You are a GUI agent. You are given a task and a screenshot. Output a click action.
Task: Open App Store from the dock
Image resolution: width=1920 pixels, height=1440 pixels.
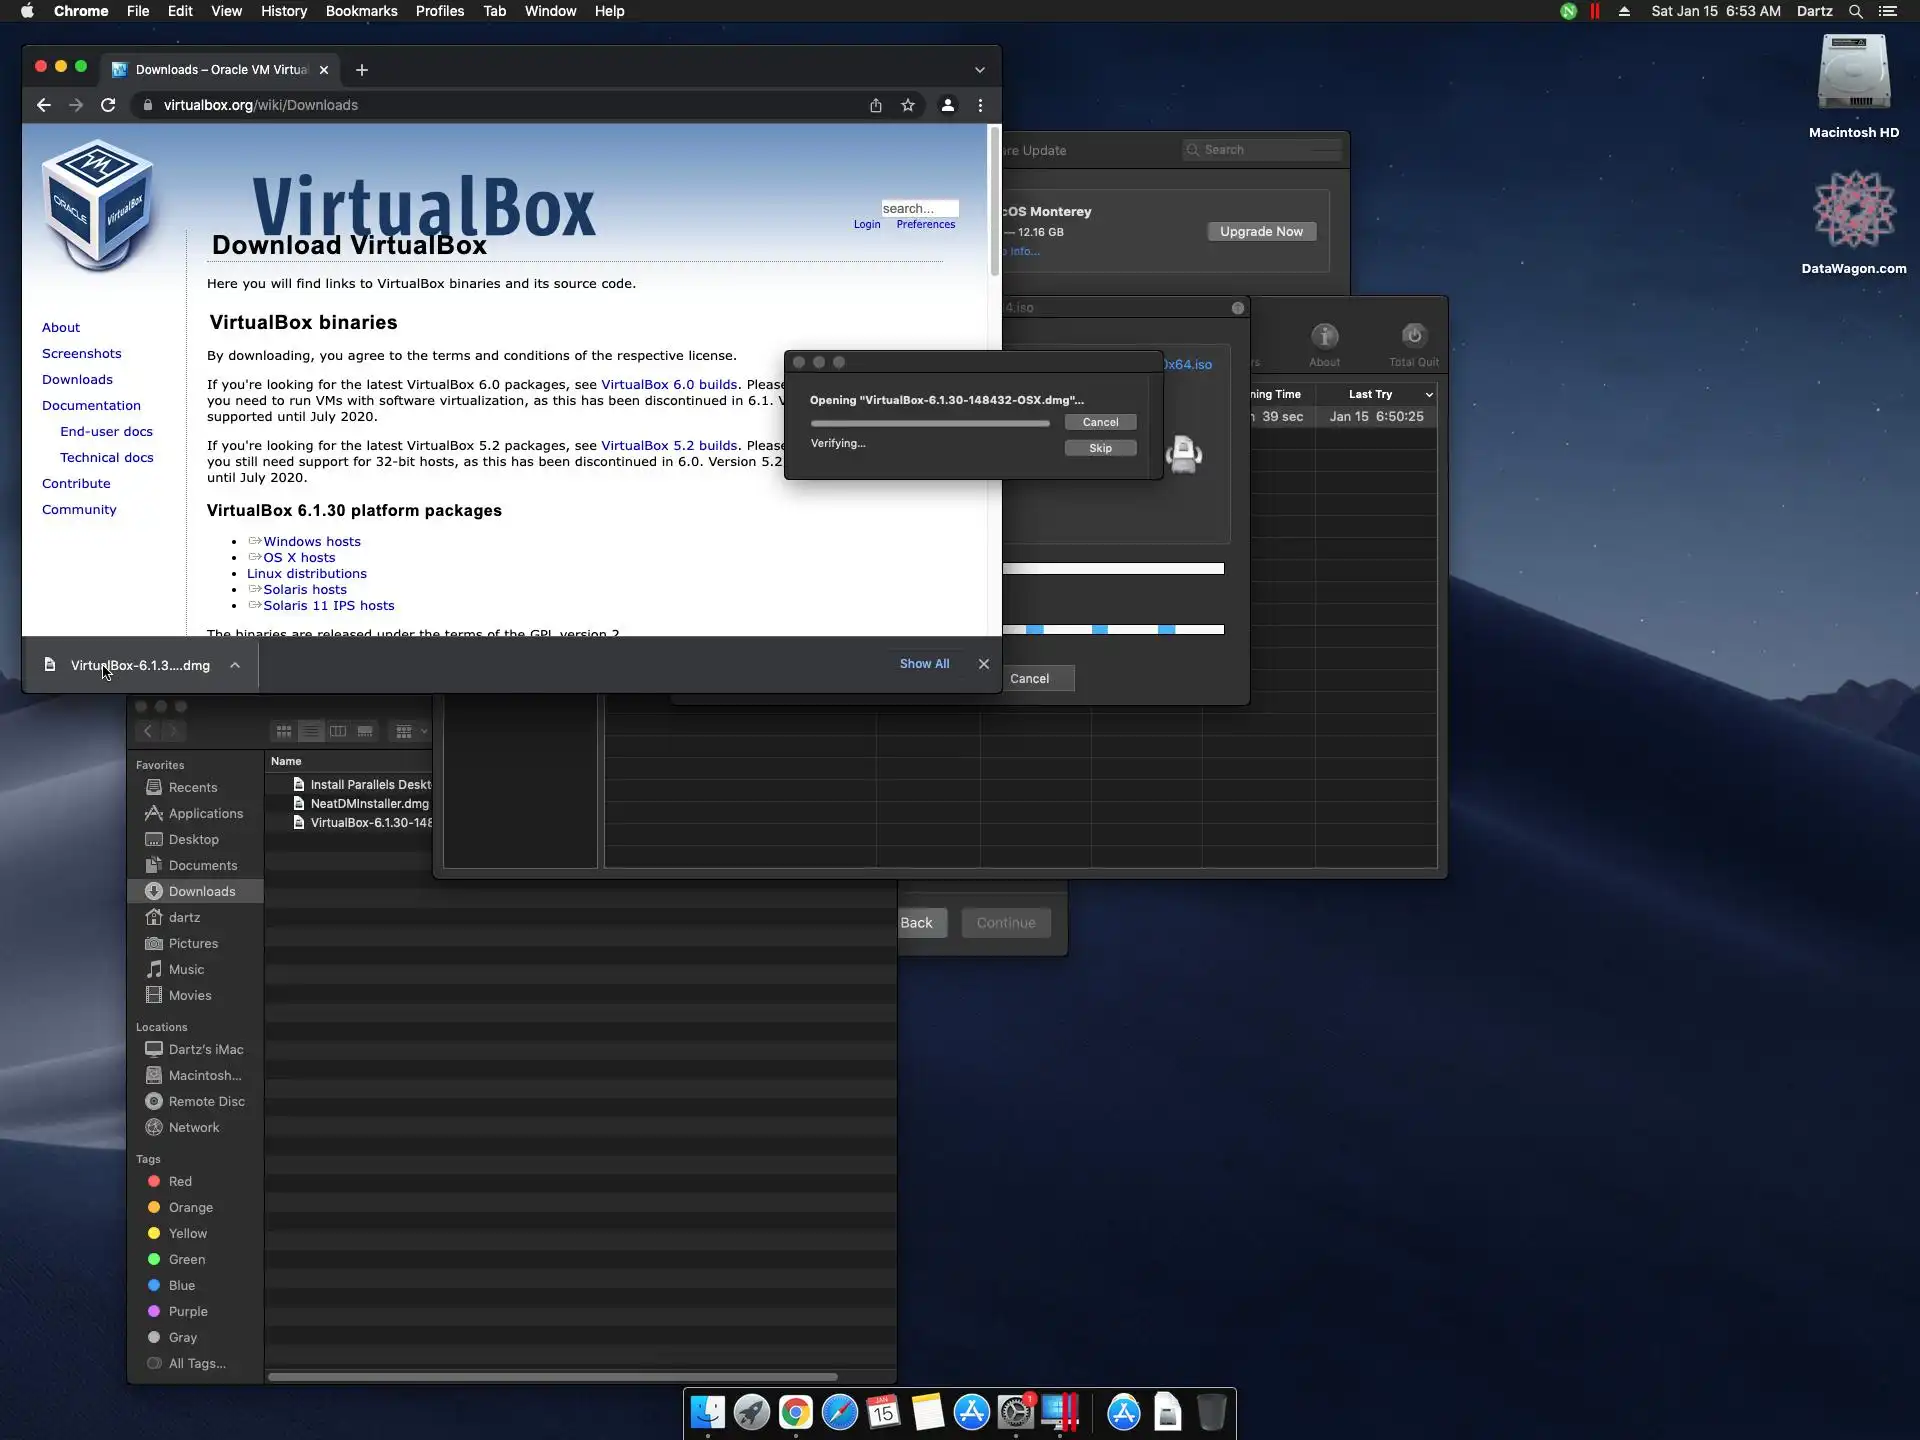coord(971,1412)
